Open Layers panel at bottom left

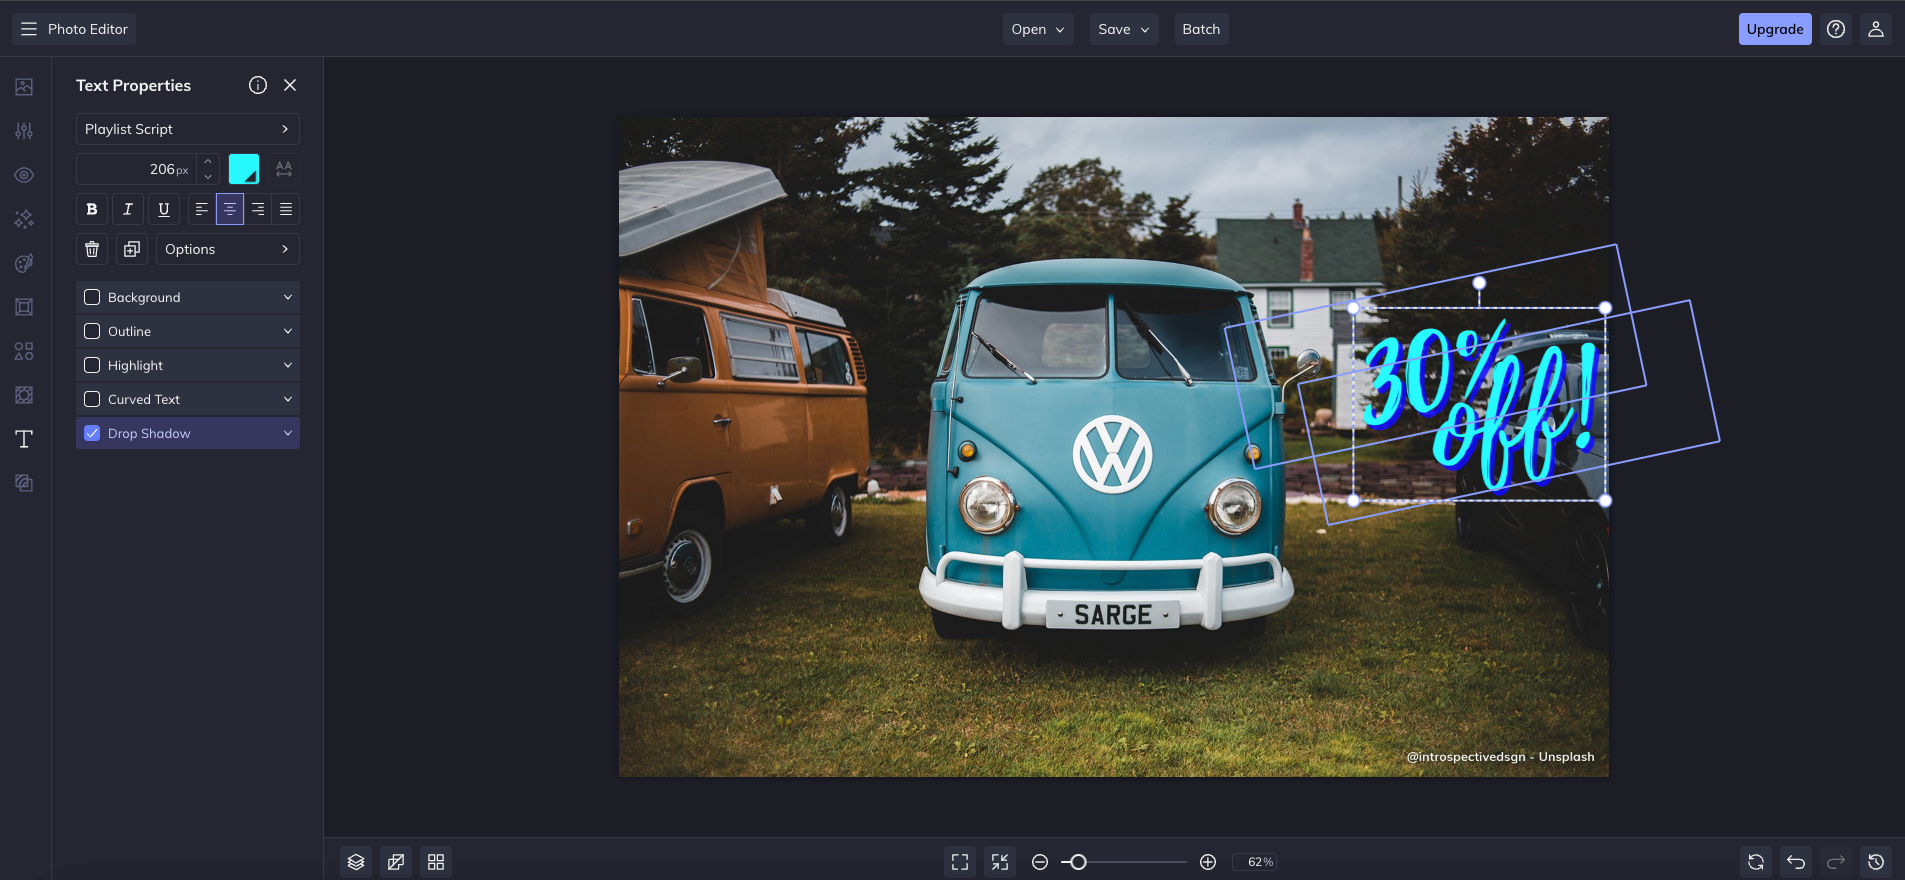click(356, 862)
